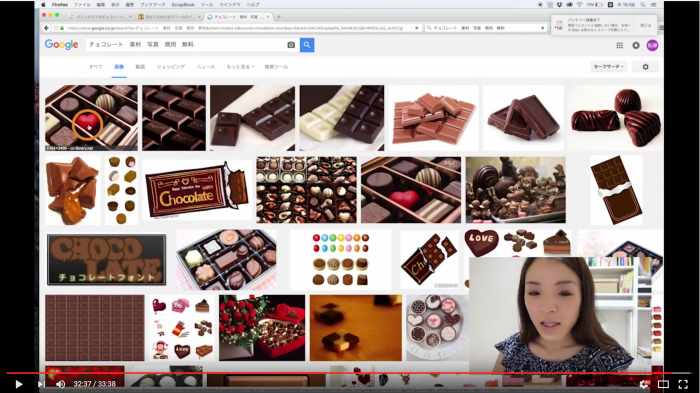Open the Google apps grid icon

[620, 45]
